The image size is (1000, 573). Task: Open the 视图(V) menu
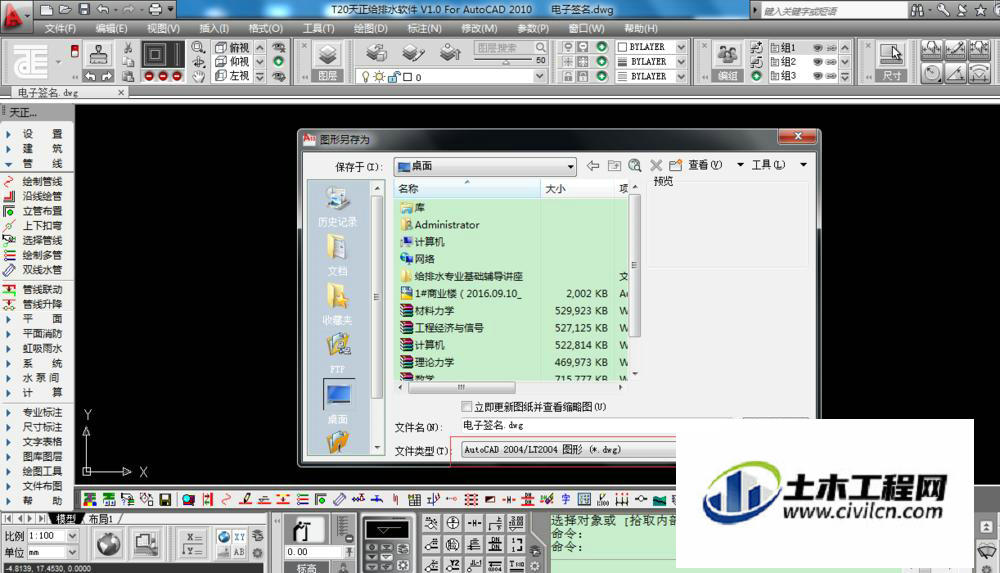point(163,29)
